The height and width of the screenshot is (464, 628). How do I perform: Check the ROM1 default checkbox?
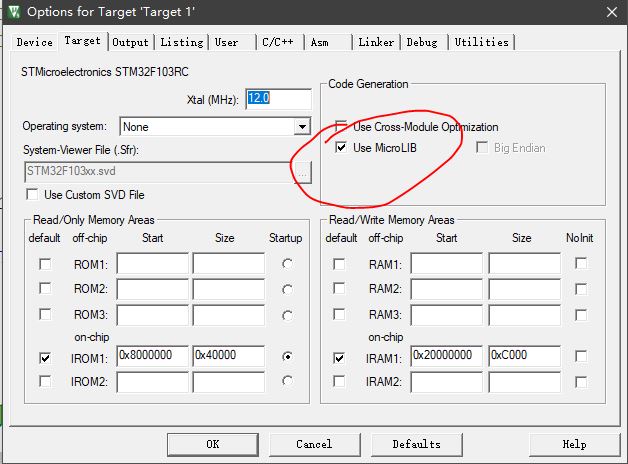[x=45, y=264]
